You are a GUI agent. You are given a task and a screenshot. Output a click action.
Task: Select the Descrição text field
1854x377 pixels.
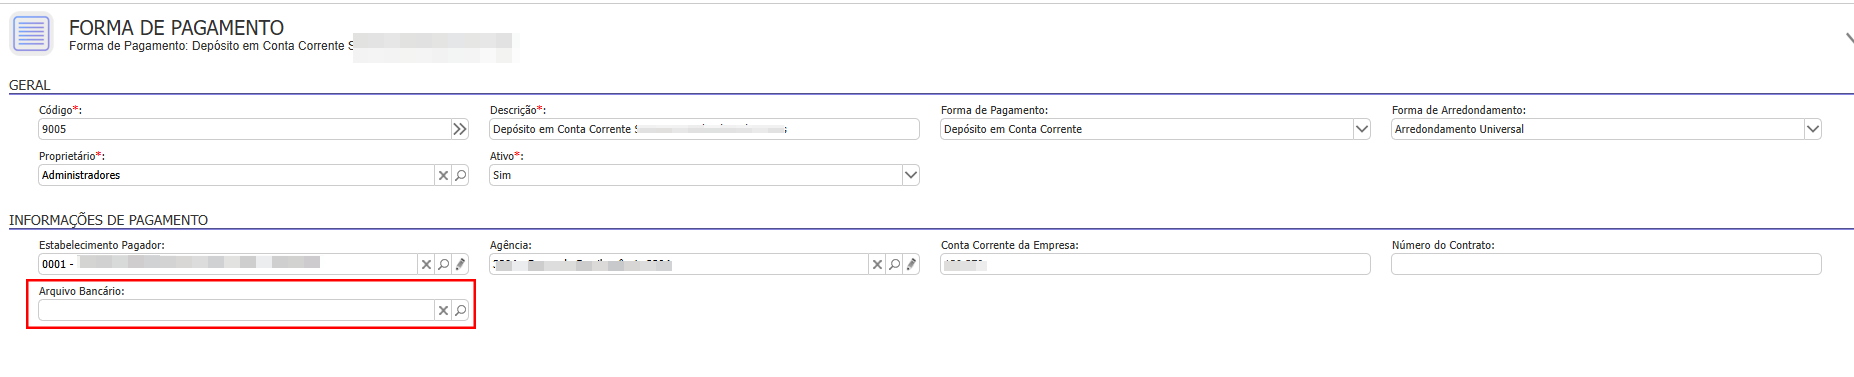[704, 129]
